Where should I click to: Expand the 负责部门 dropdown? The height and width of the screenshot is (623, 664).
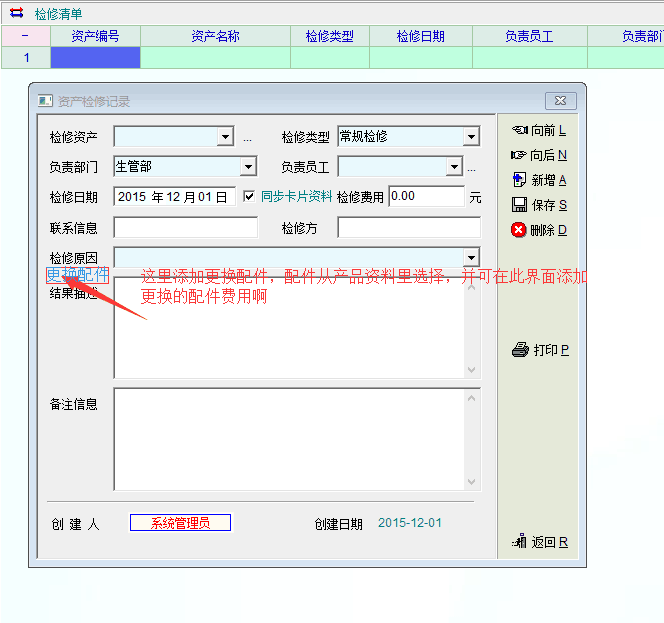(x=248, y=167)
